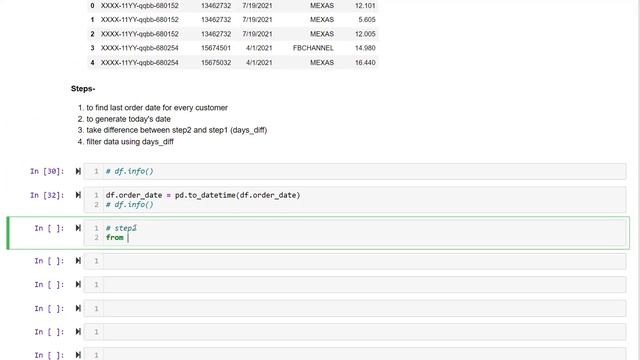Click the value 14.980 in row 3
The image size is (640, 360).
click(x=365, y=48)
